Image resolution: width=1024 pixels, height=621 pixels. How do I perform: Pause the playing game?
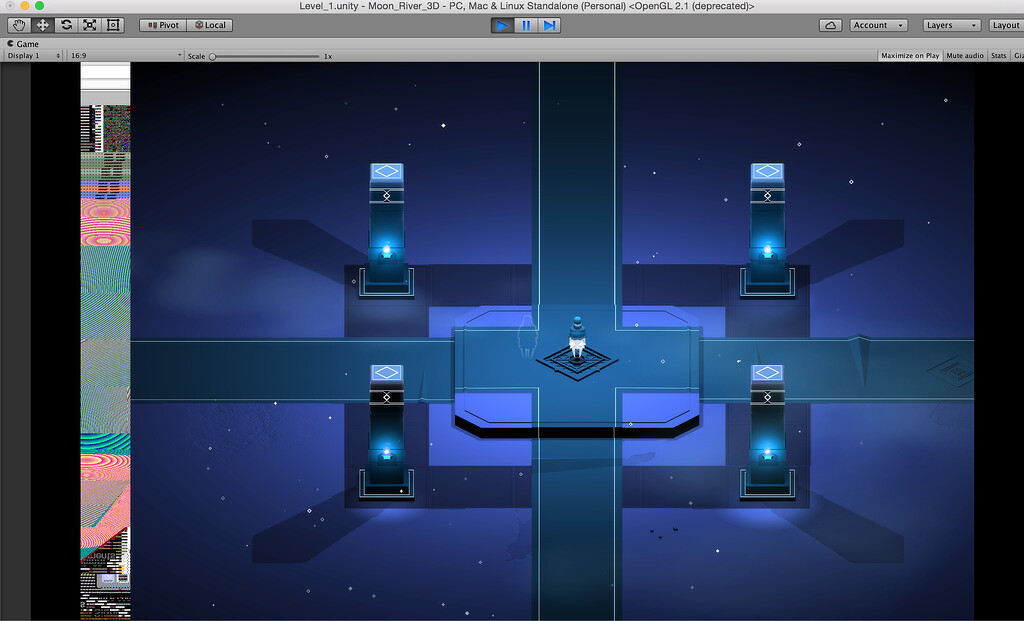click(x=525, y=25)
